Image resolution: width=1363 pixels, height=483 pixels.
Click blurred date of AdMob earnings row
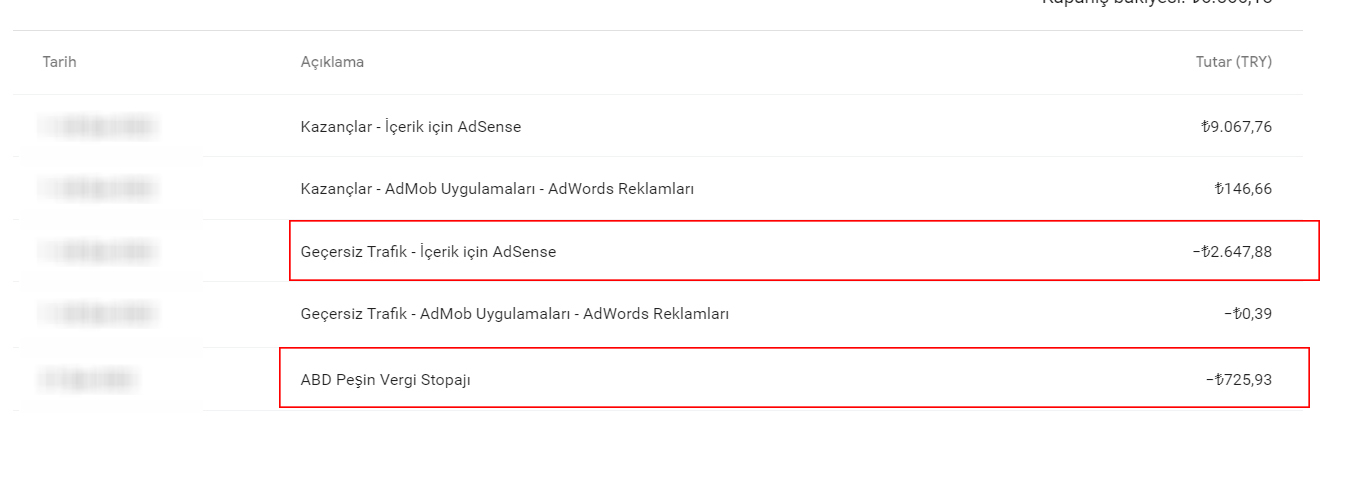[x=98, y=189]
